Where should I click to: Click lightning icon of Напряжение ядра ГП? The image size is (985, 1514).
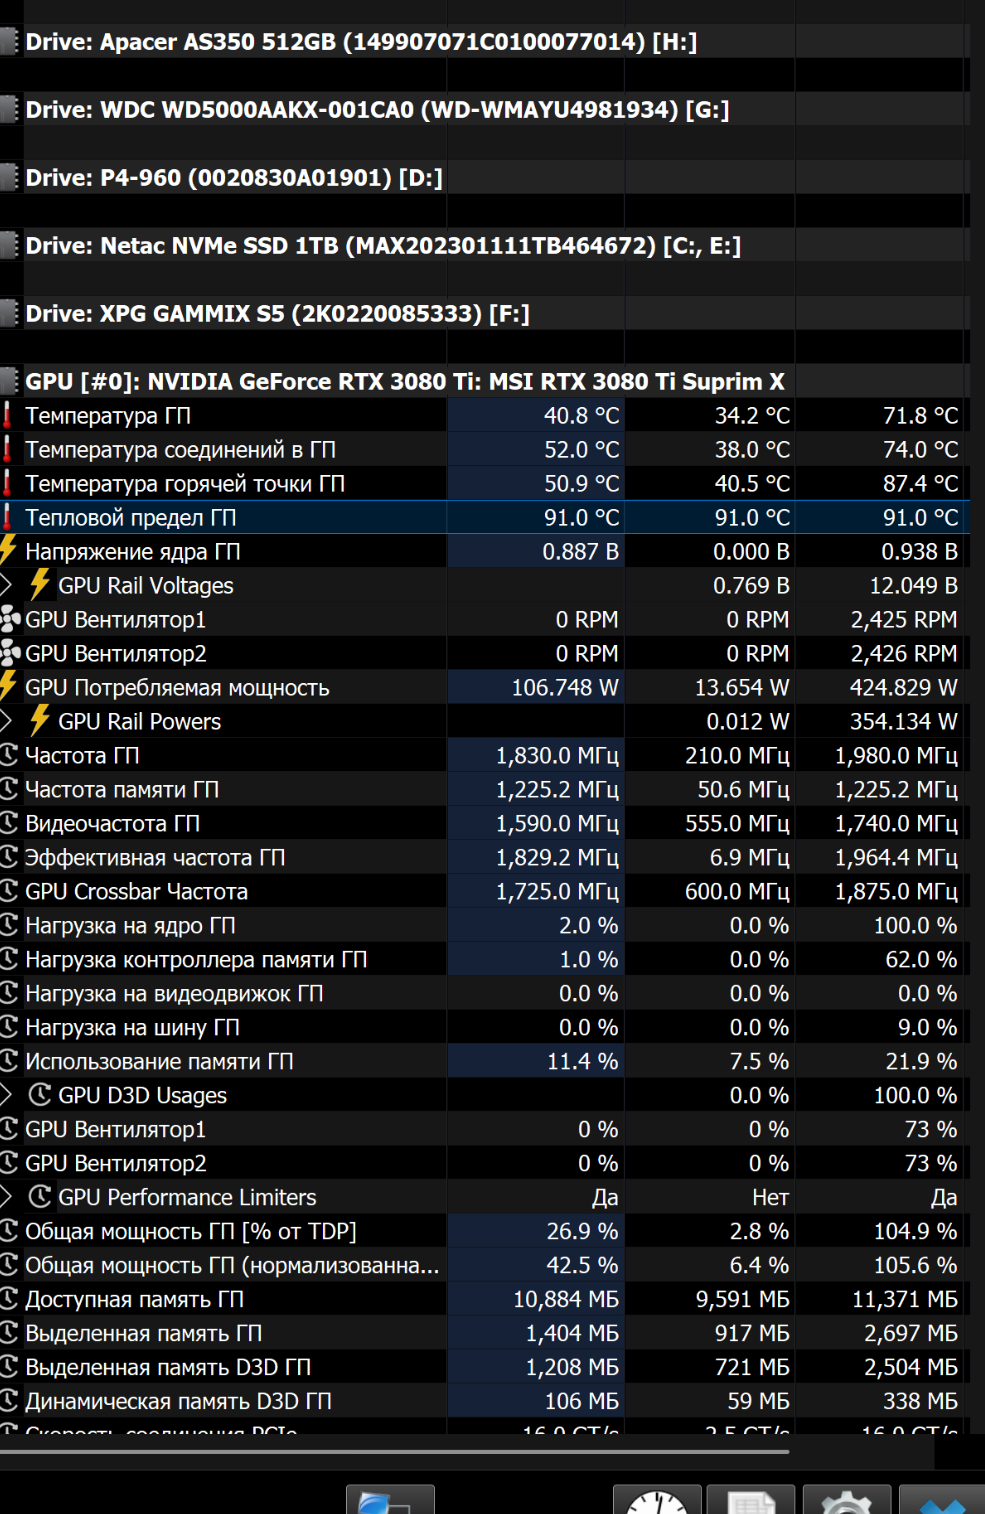point(8,551)
